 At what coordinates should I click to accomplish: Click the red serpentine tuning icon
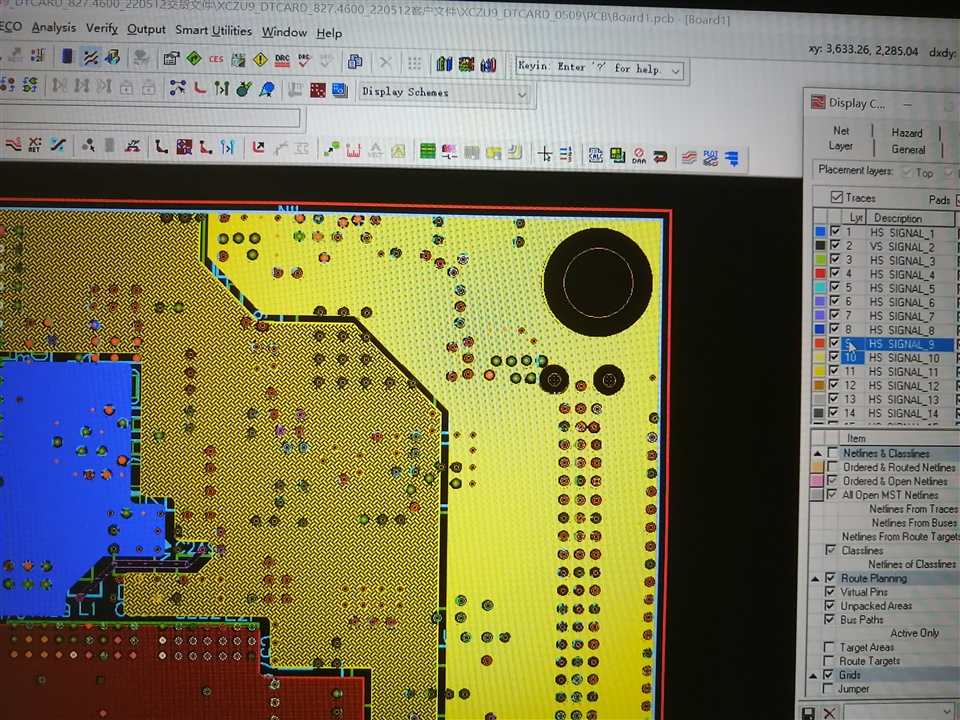coord(12,144)
